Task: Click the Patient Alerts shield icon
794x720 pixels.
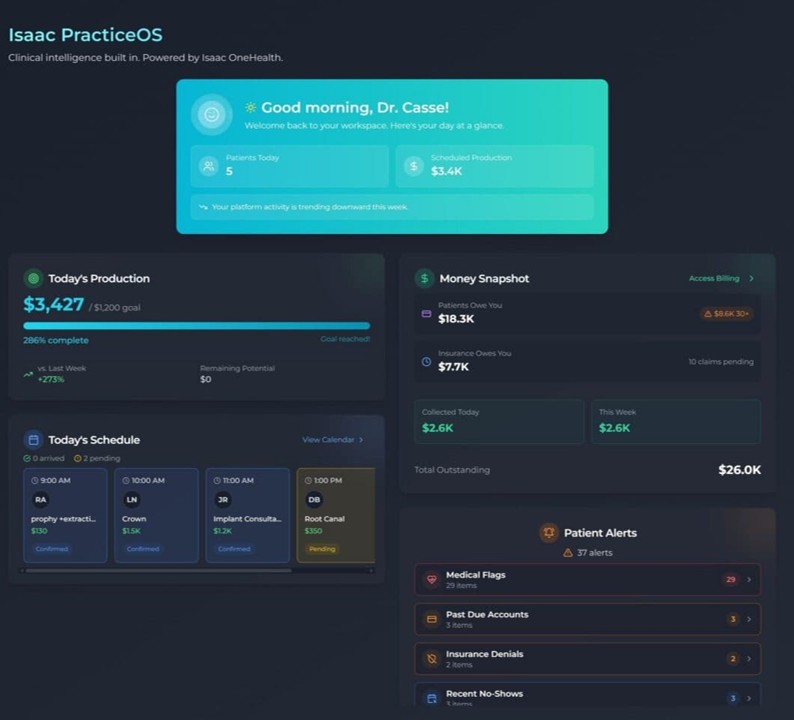Action: coord(547,533)
